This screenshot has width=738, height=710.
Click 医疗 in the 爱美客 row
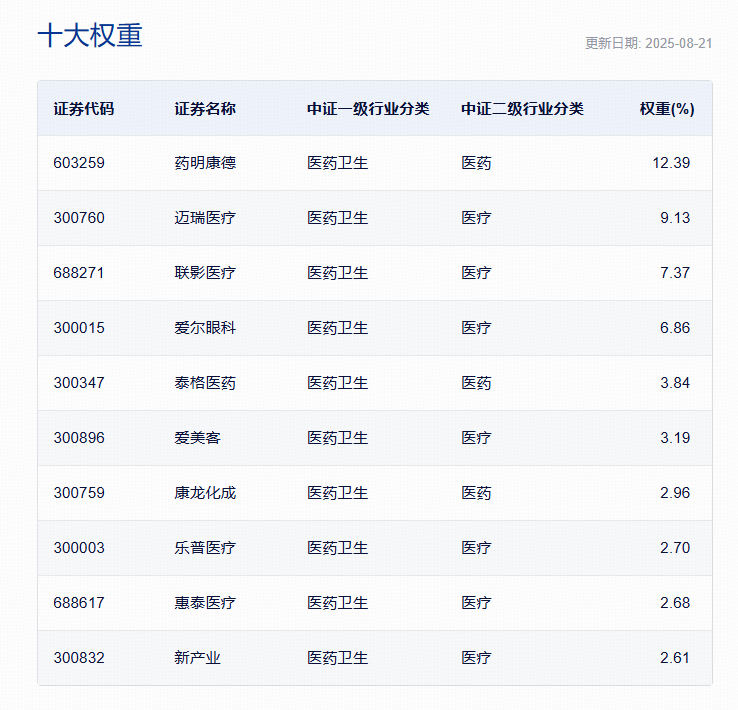476,438
